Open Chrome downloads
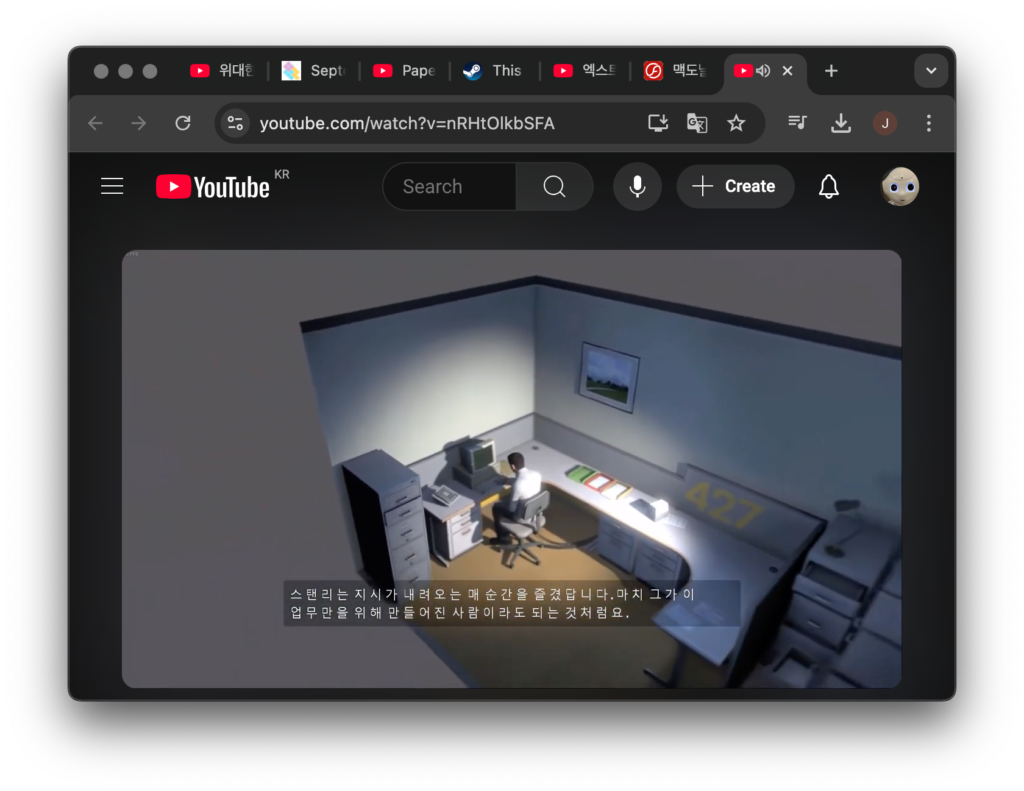Viewport: 1024px width, 791px height. click(841, 123)
